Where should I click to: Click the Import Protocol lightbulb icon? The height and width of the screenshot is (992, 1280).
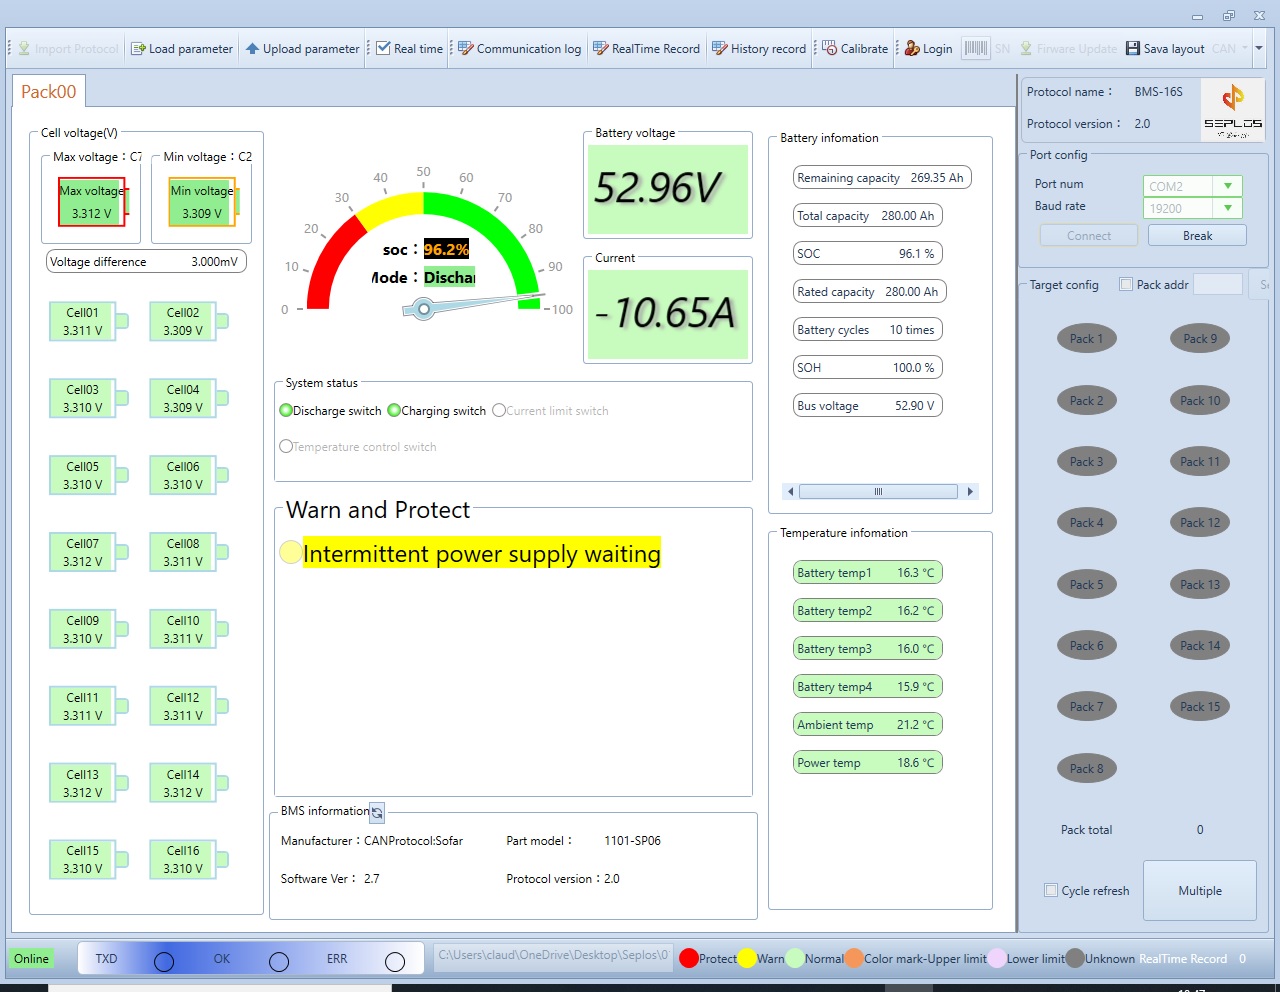coord(23,48)
